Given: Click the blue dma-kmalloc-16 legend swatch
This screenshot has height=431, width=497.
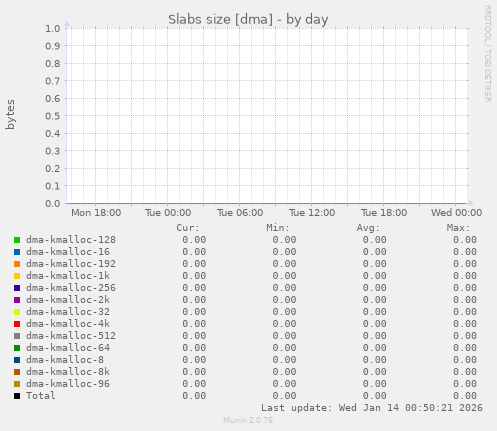Looking at the screenshot, I should click(x=17, y=252).
